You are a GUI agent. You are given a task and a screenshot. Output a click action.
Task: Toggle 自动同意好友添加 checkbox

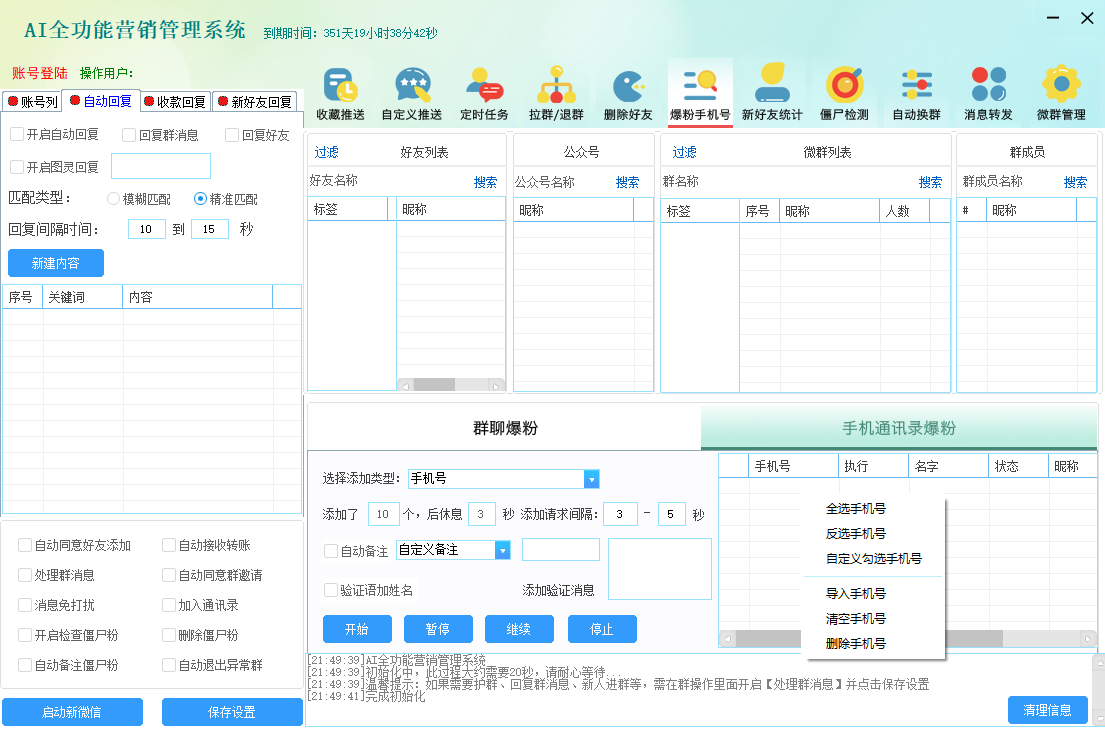[25, 545]
